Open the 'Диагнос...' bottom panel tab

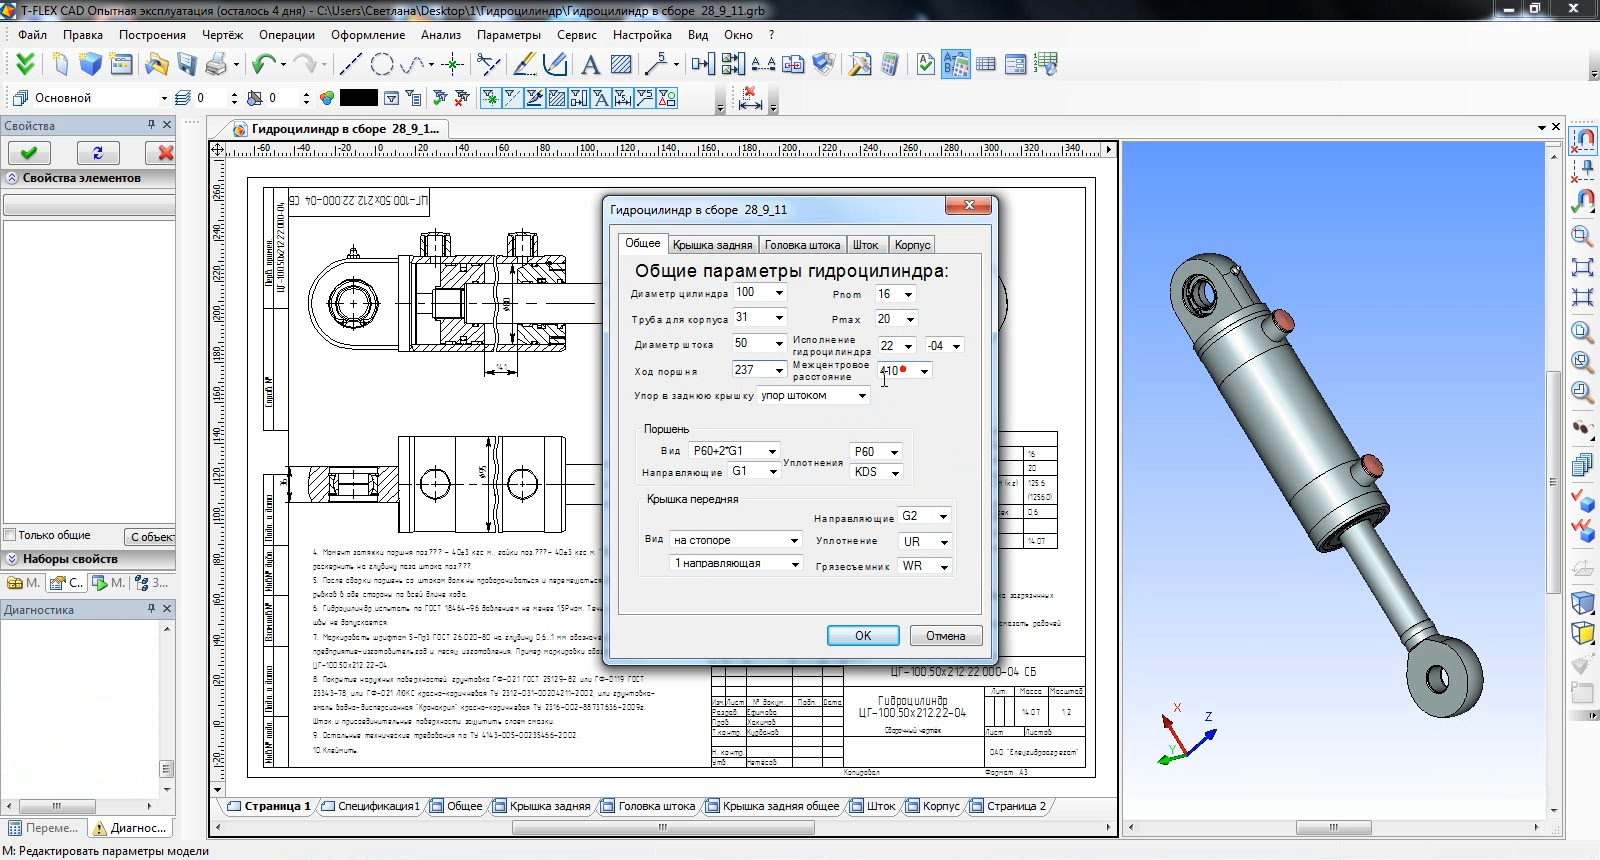tap(129, 828)
